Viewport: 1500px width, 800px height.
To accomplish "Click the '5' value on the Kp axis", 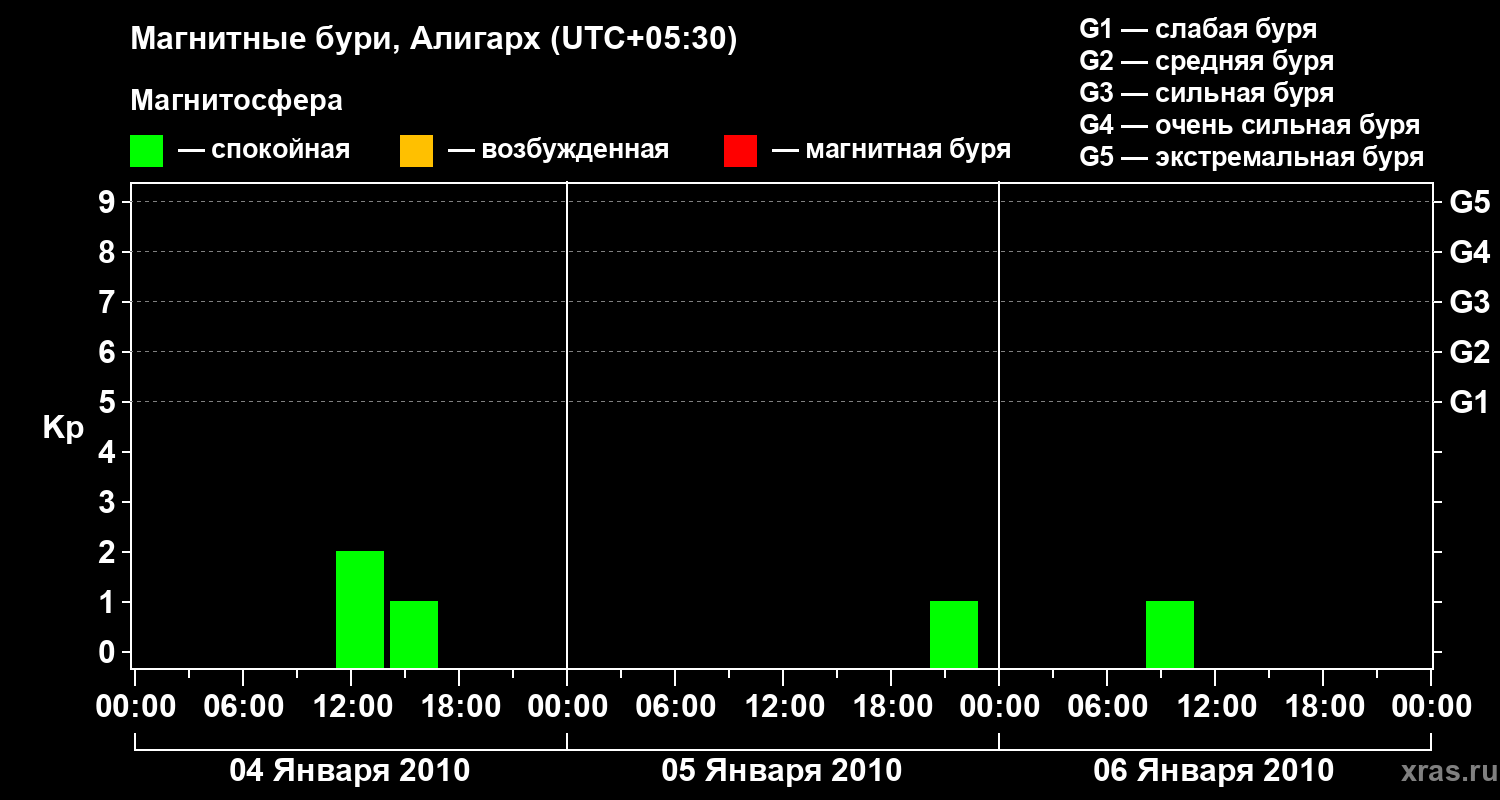I will pyautogui.click(x=109, y=403).
